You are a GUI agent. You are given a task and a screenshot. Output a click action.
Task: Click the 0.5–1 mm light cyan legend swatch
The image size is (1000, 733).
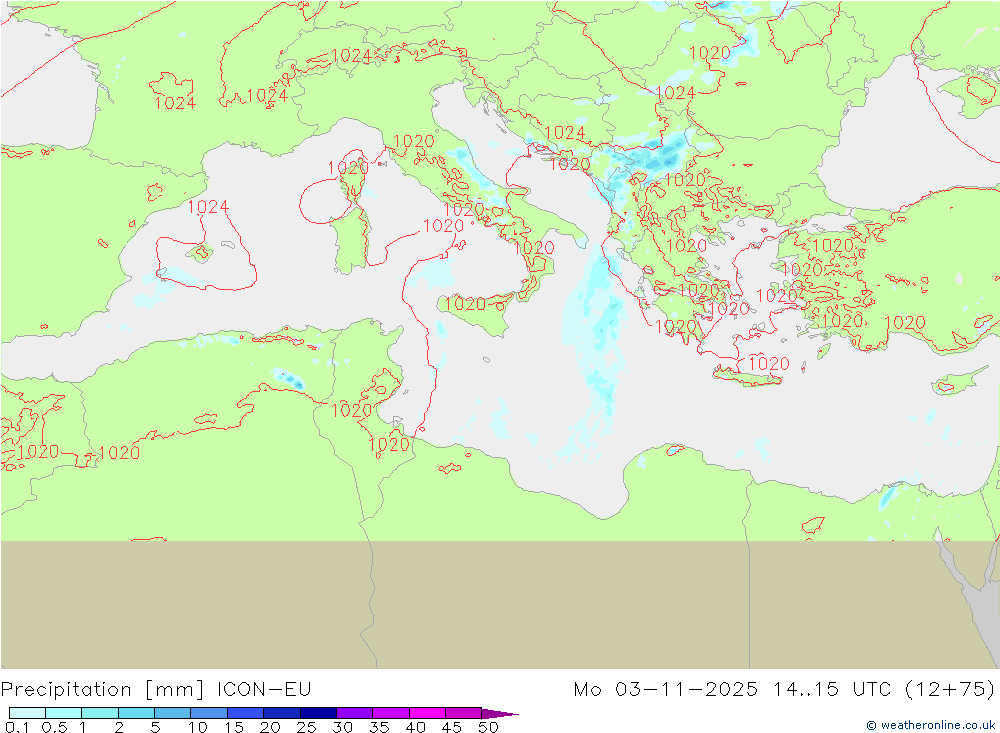click(64, 713)
